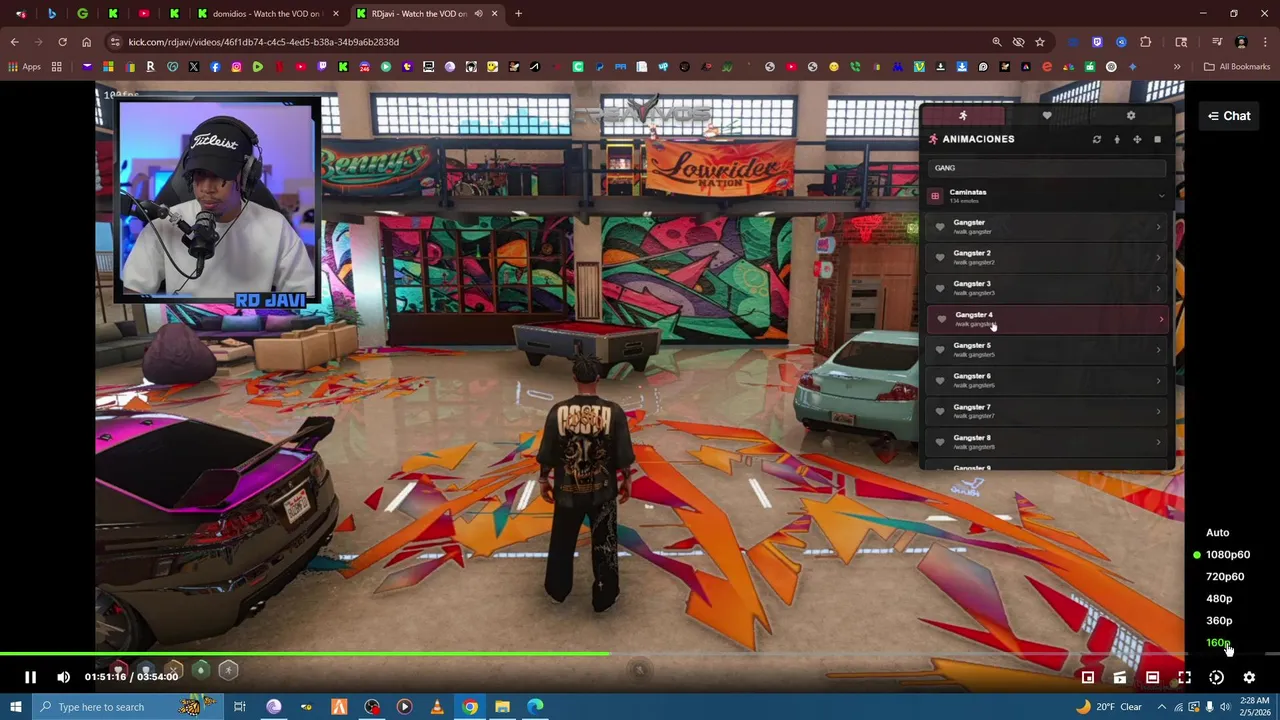Open VLC from the taskbar
Image resolution: width=1280 pixels, height=720 pixels.
pyautogui.click(x=437, y=707)
